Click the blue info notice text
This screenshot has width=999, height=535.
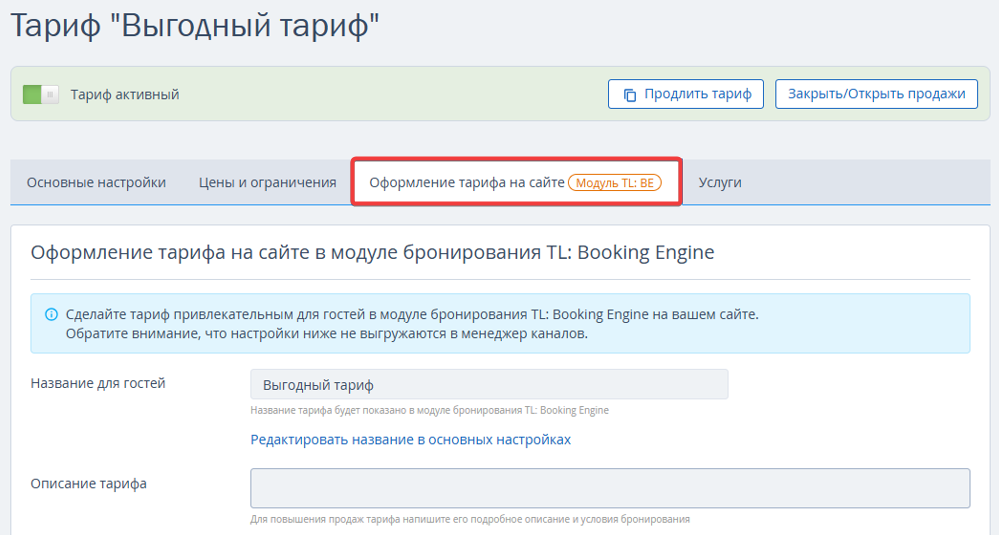(412, 324)
